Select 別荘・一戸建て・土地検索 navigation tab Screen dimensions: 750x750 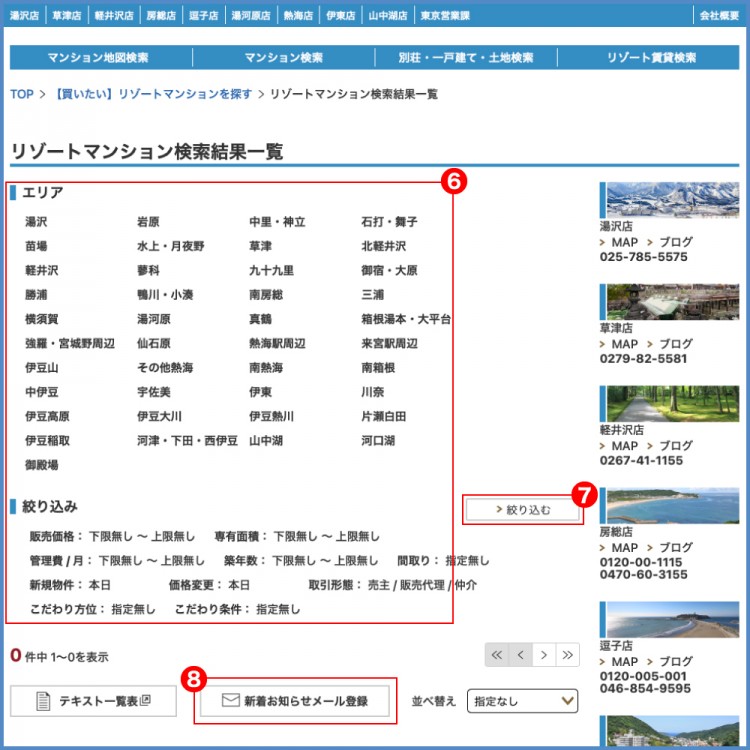pos(465,58)
